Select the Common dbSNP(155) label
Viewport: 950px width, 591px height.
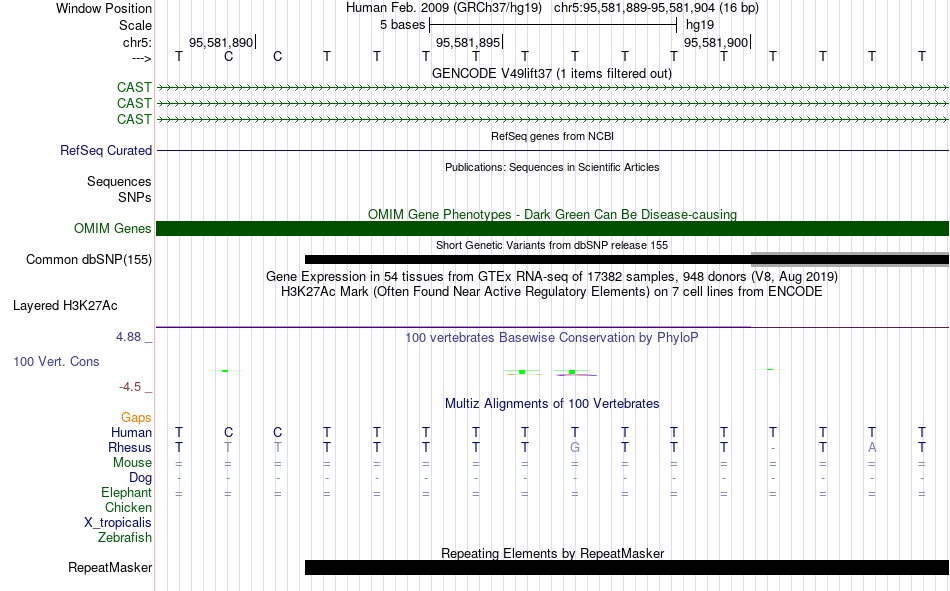[x=89, y=259]
